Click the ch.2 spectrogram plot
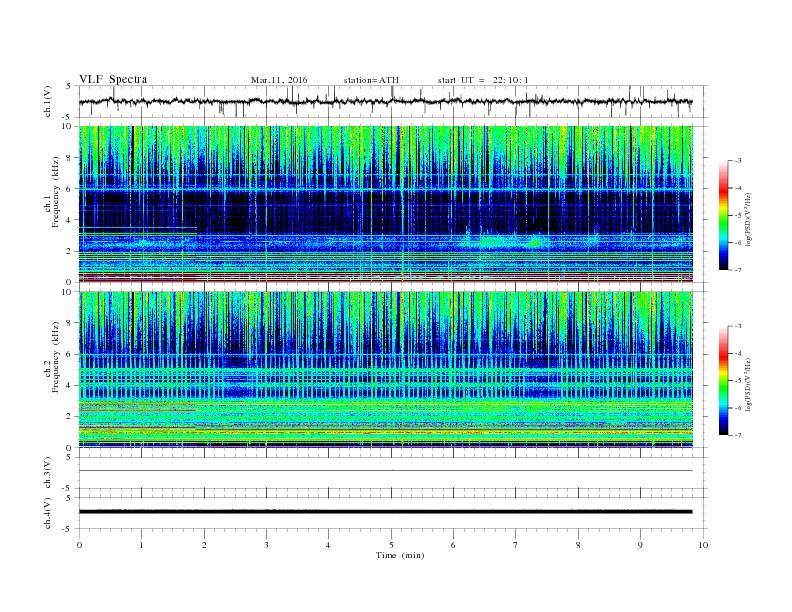Image resolution: width=792 pixels, height=612 pixels. point(386,369)
